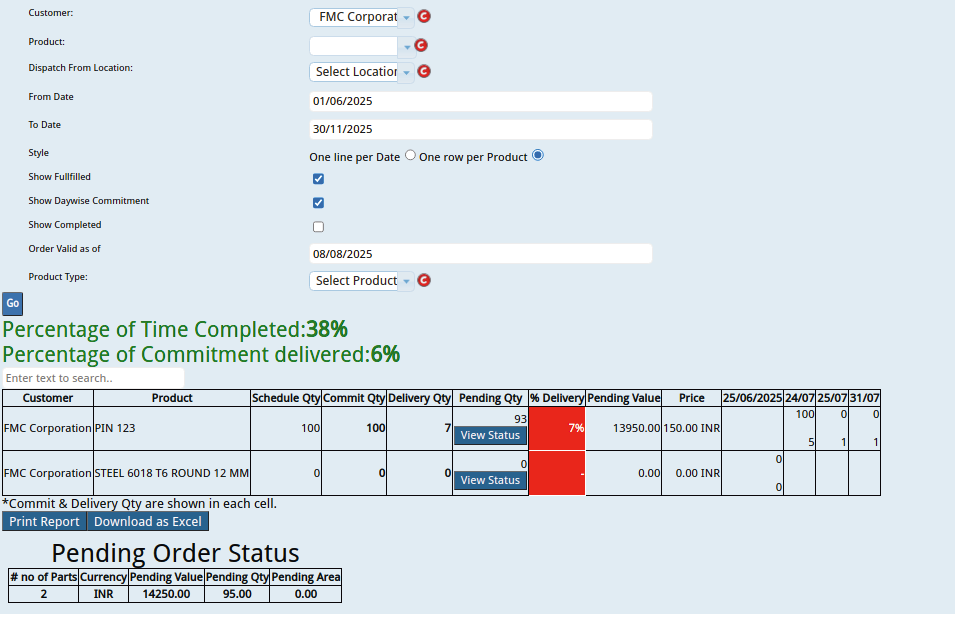Open the Customer dropdown
The height and width of the screenshot is (620, 955).
pos(361,17)
